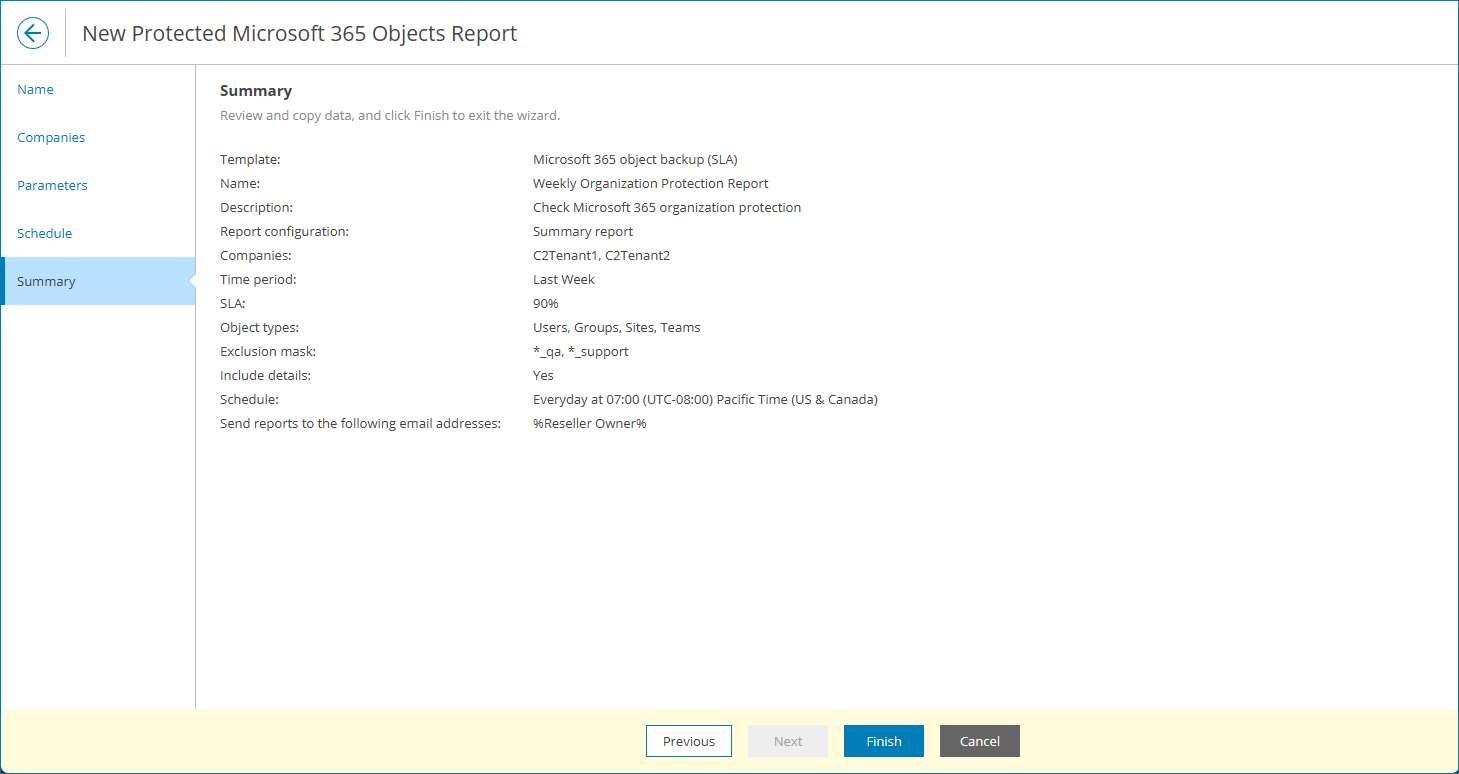Click Cancel to exit the wizard

[979, 741]
